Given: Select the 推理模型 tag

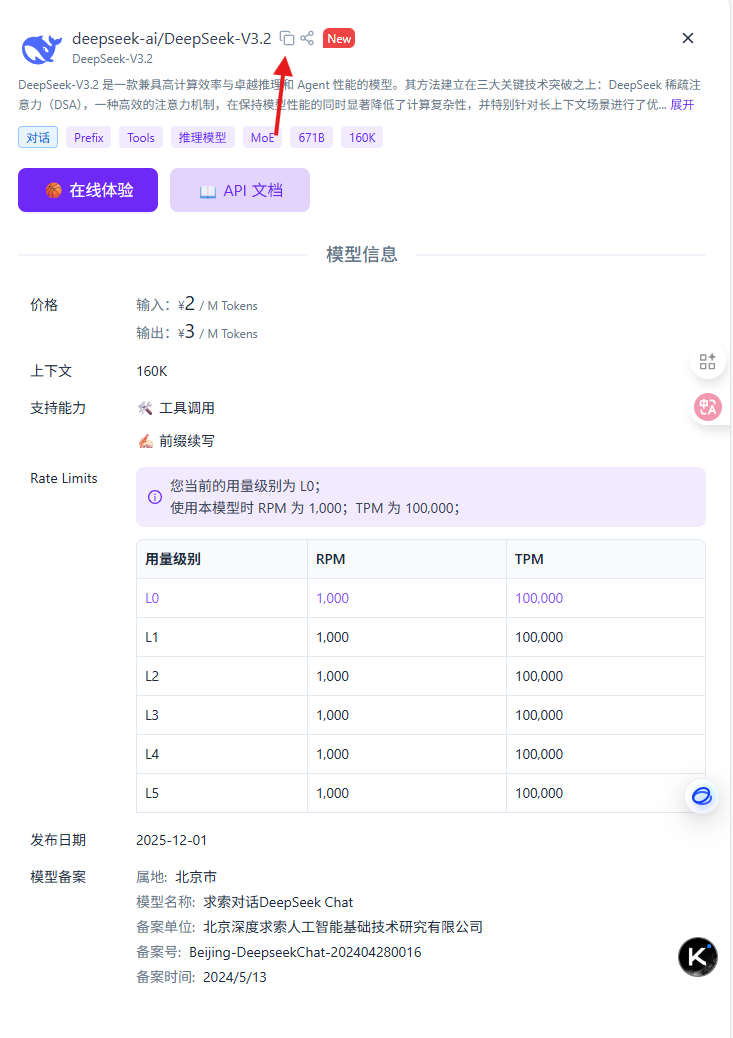Looking at the screenshot, I should (x=203, y=137).
